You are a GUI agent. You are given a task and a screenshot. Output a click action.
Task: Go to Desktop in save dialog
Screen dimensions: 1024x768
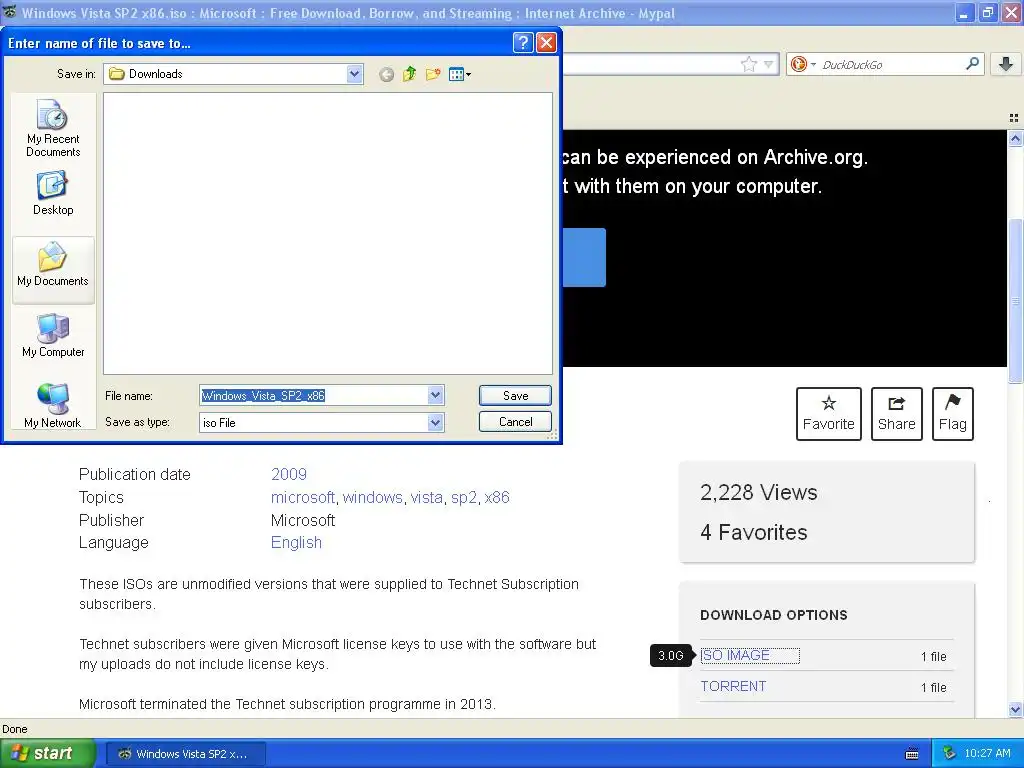click(53, 193)
